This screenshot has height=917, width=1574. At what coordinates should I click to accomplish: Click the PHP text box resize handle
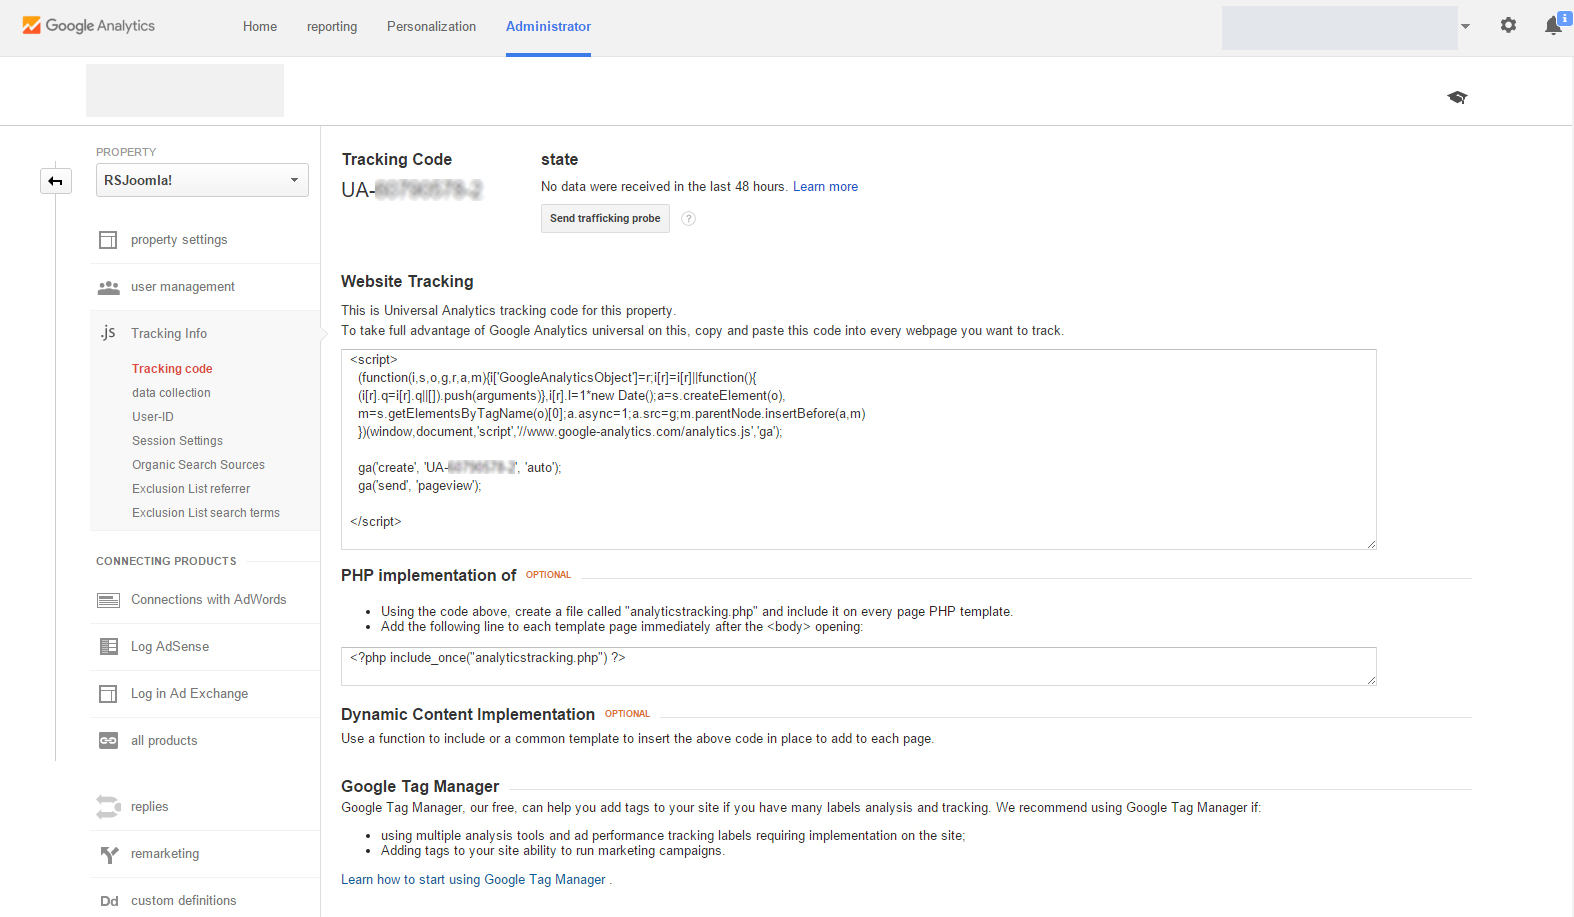tap(1371, 680)
